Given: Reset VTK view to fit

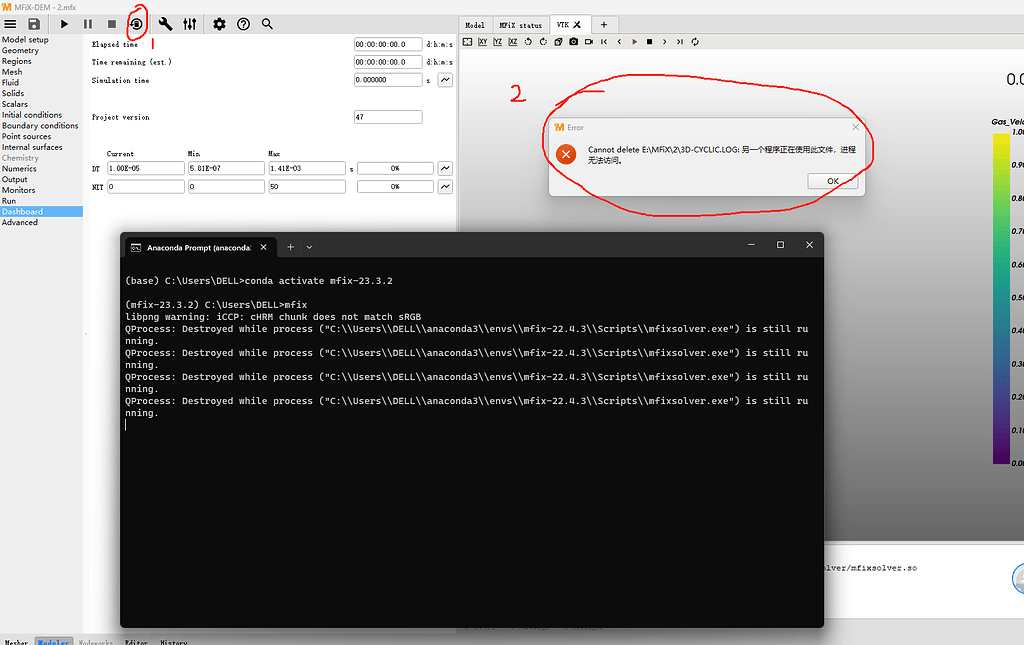Looking at the screenshot, I should [x=468, y=42].
